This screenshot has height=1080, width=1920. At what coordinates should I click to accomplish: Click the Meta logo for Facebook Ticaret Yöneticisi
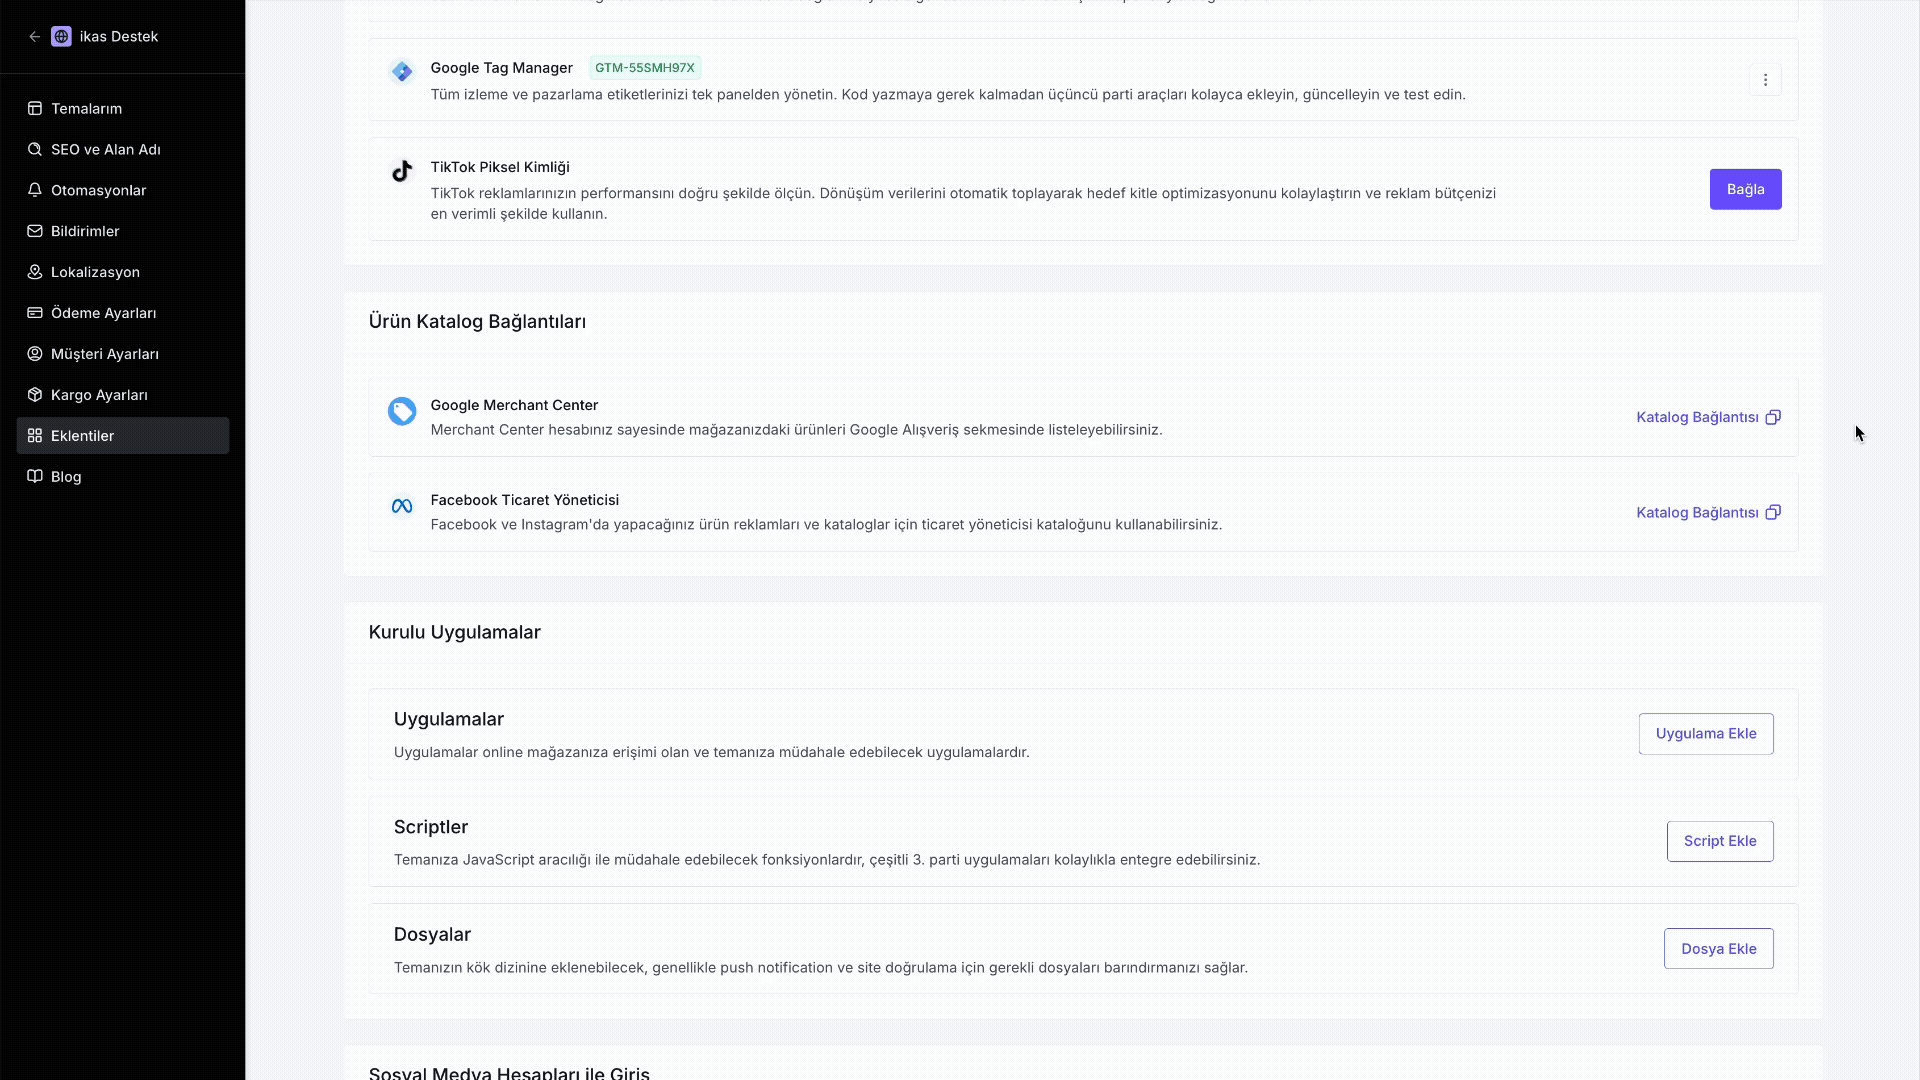pyautogui.click(x=402, y=506)
